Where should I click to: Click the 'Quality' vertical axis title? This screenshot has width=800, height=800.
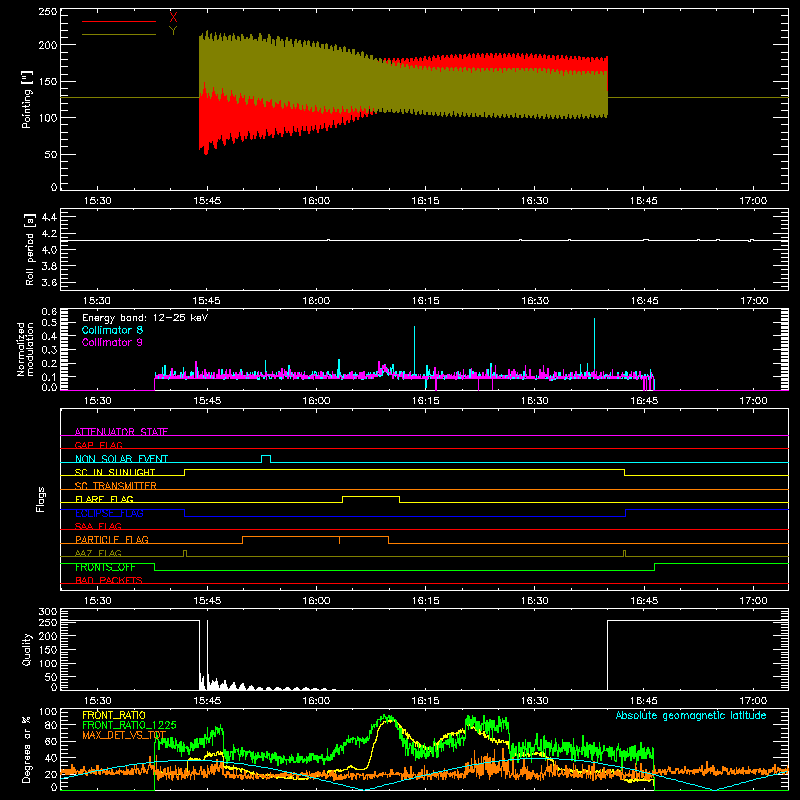pos(27,649)
